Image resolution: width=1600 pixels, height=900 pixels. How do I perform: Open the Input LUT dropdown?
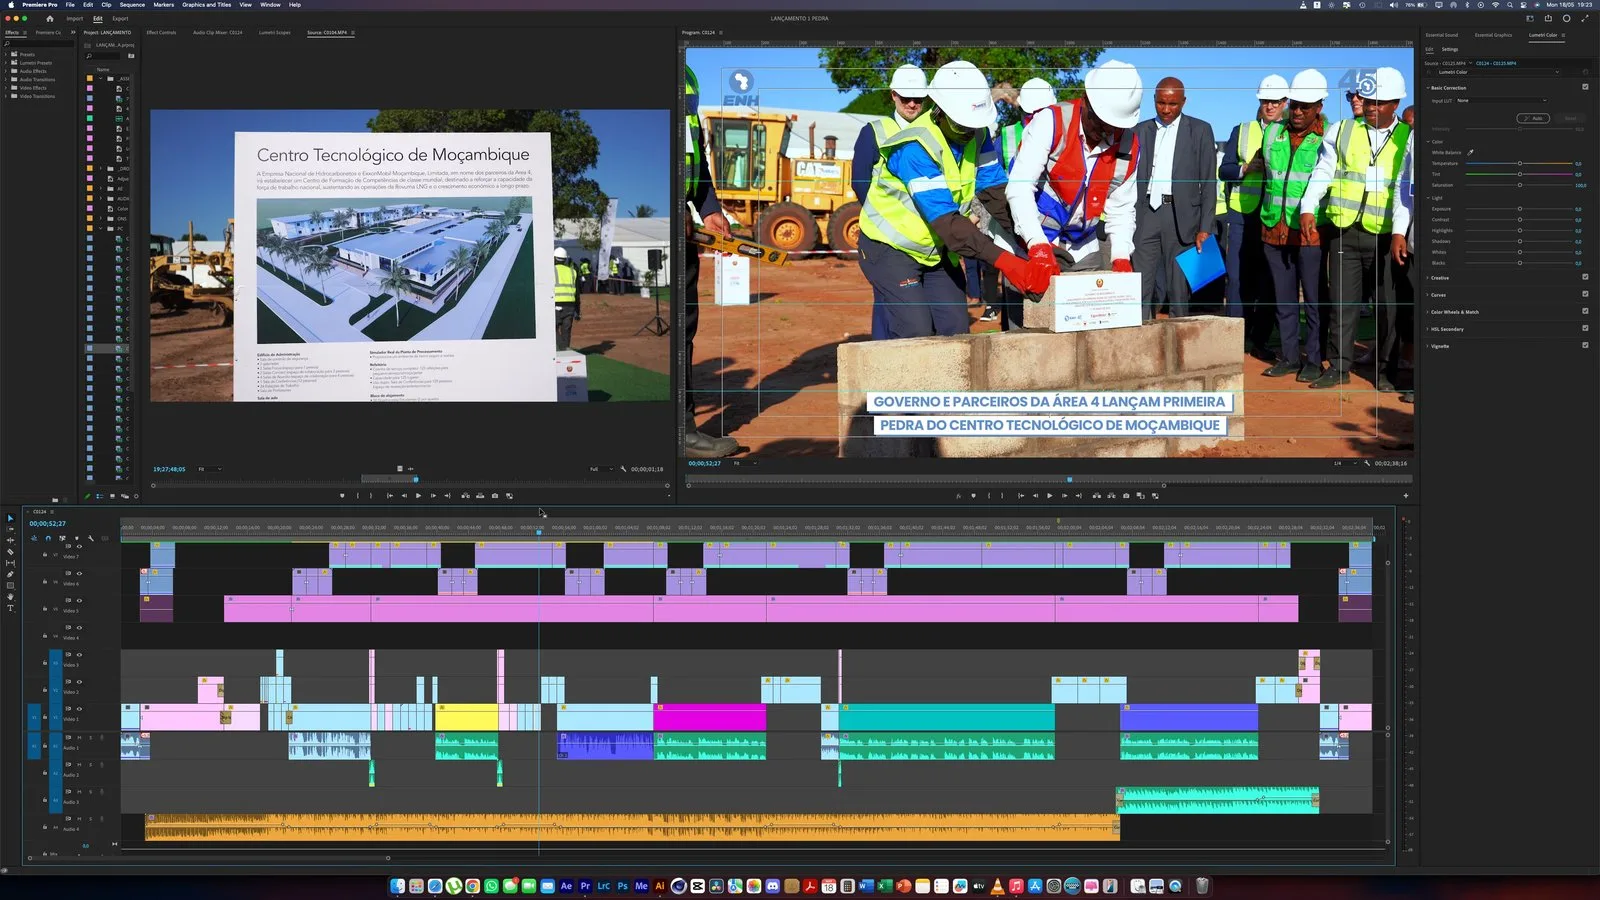(x=1502, y=100)
